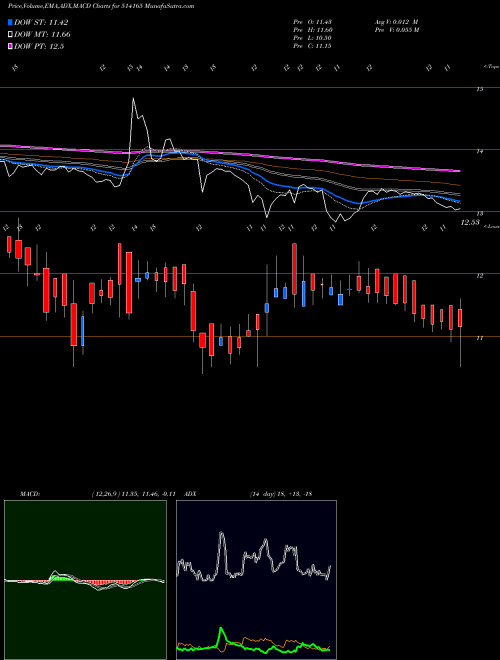
Task: Select the 'DOW ST: 11.42' legend text
Action: [41, 22]
